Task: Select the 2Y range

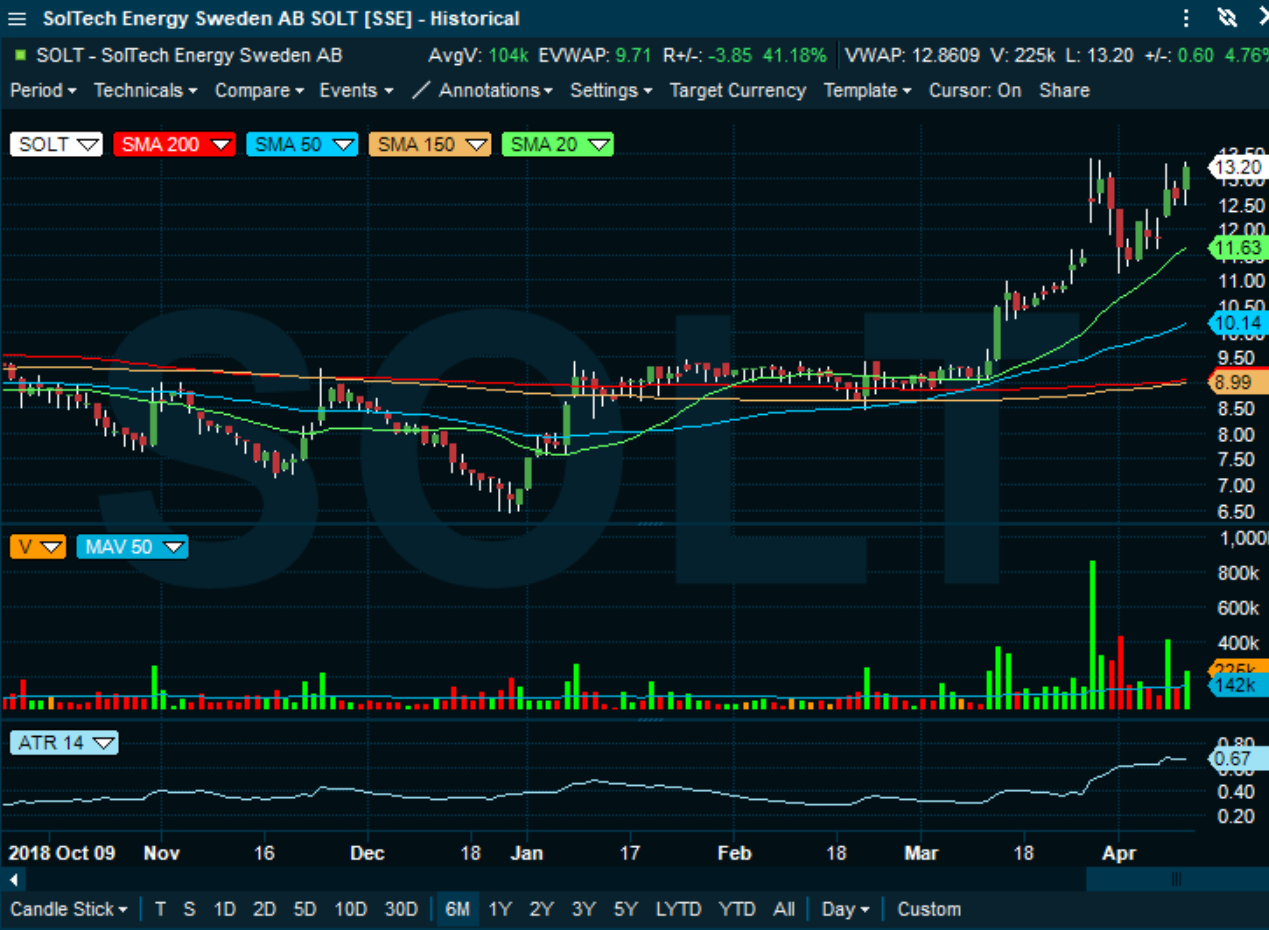Action: point(541,909)
